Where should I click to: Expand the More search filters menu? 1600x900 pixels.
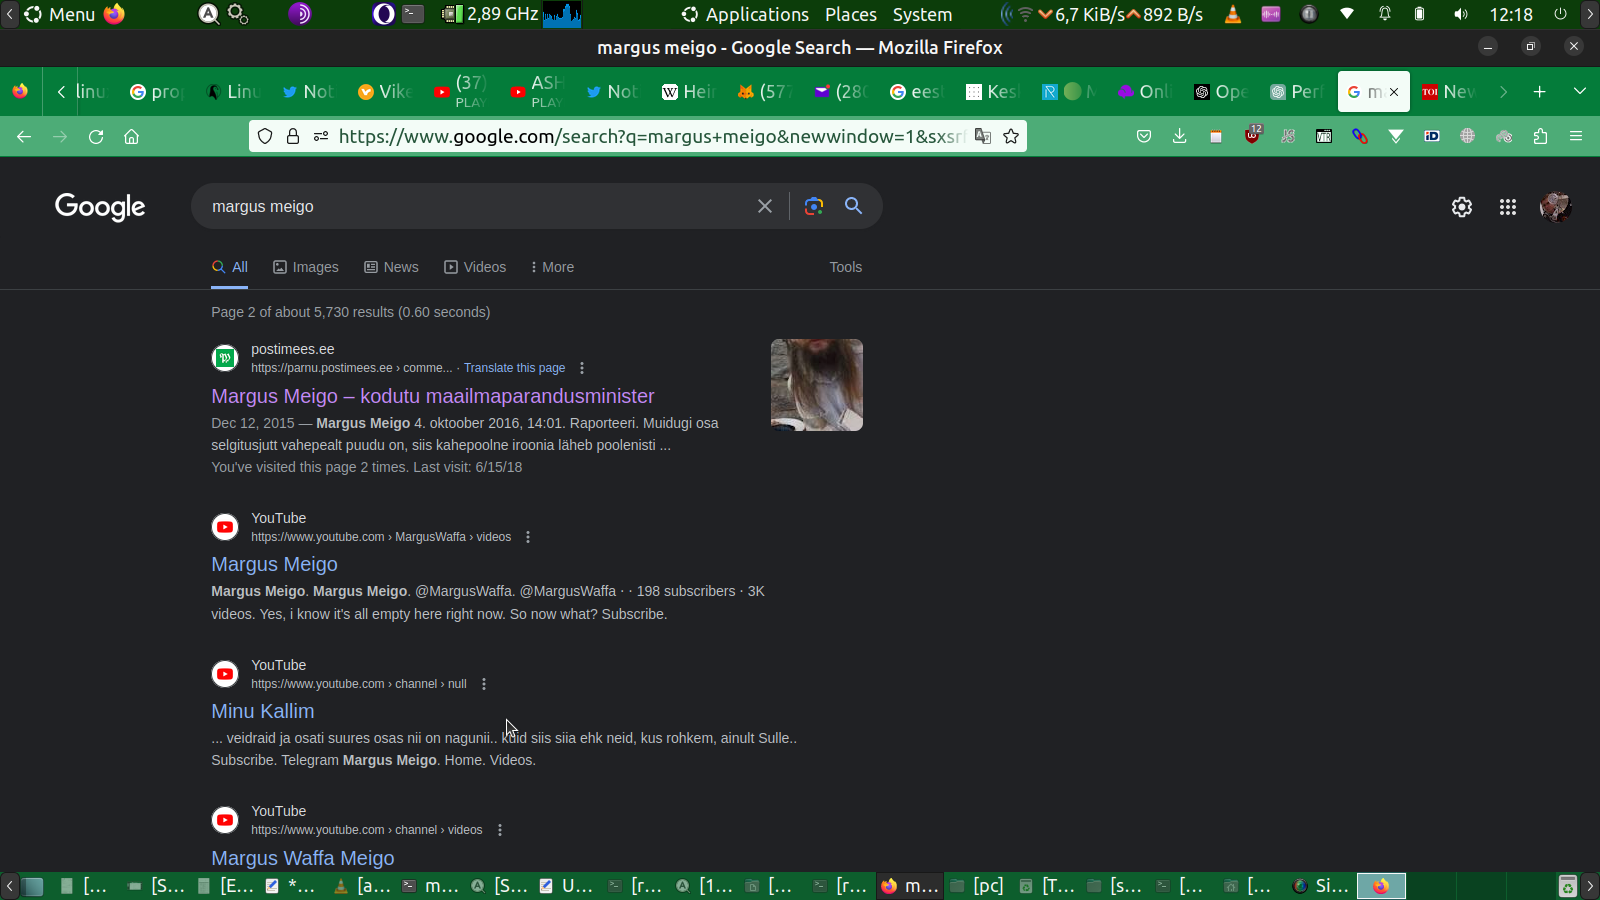[x=552, y=267]
